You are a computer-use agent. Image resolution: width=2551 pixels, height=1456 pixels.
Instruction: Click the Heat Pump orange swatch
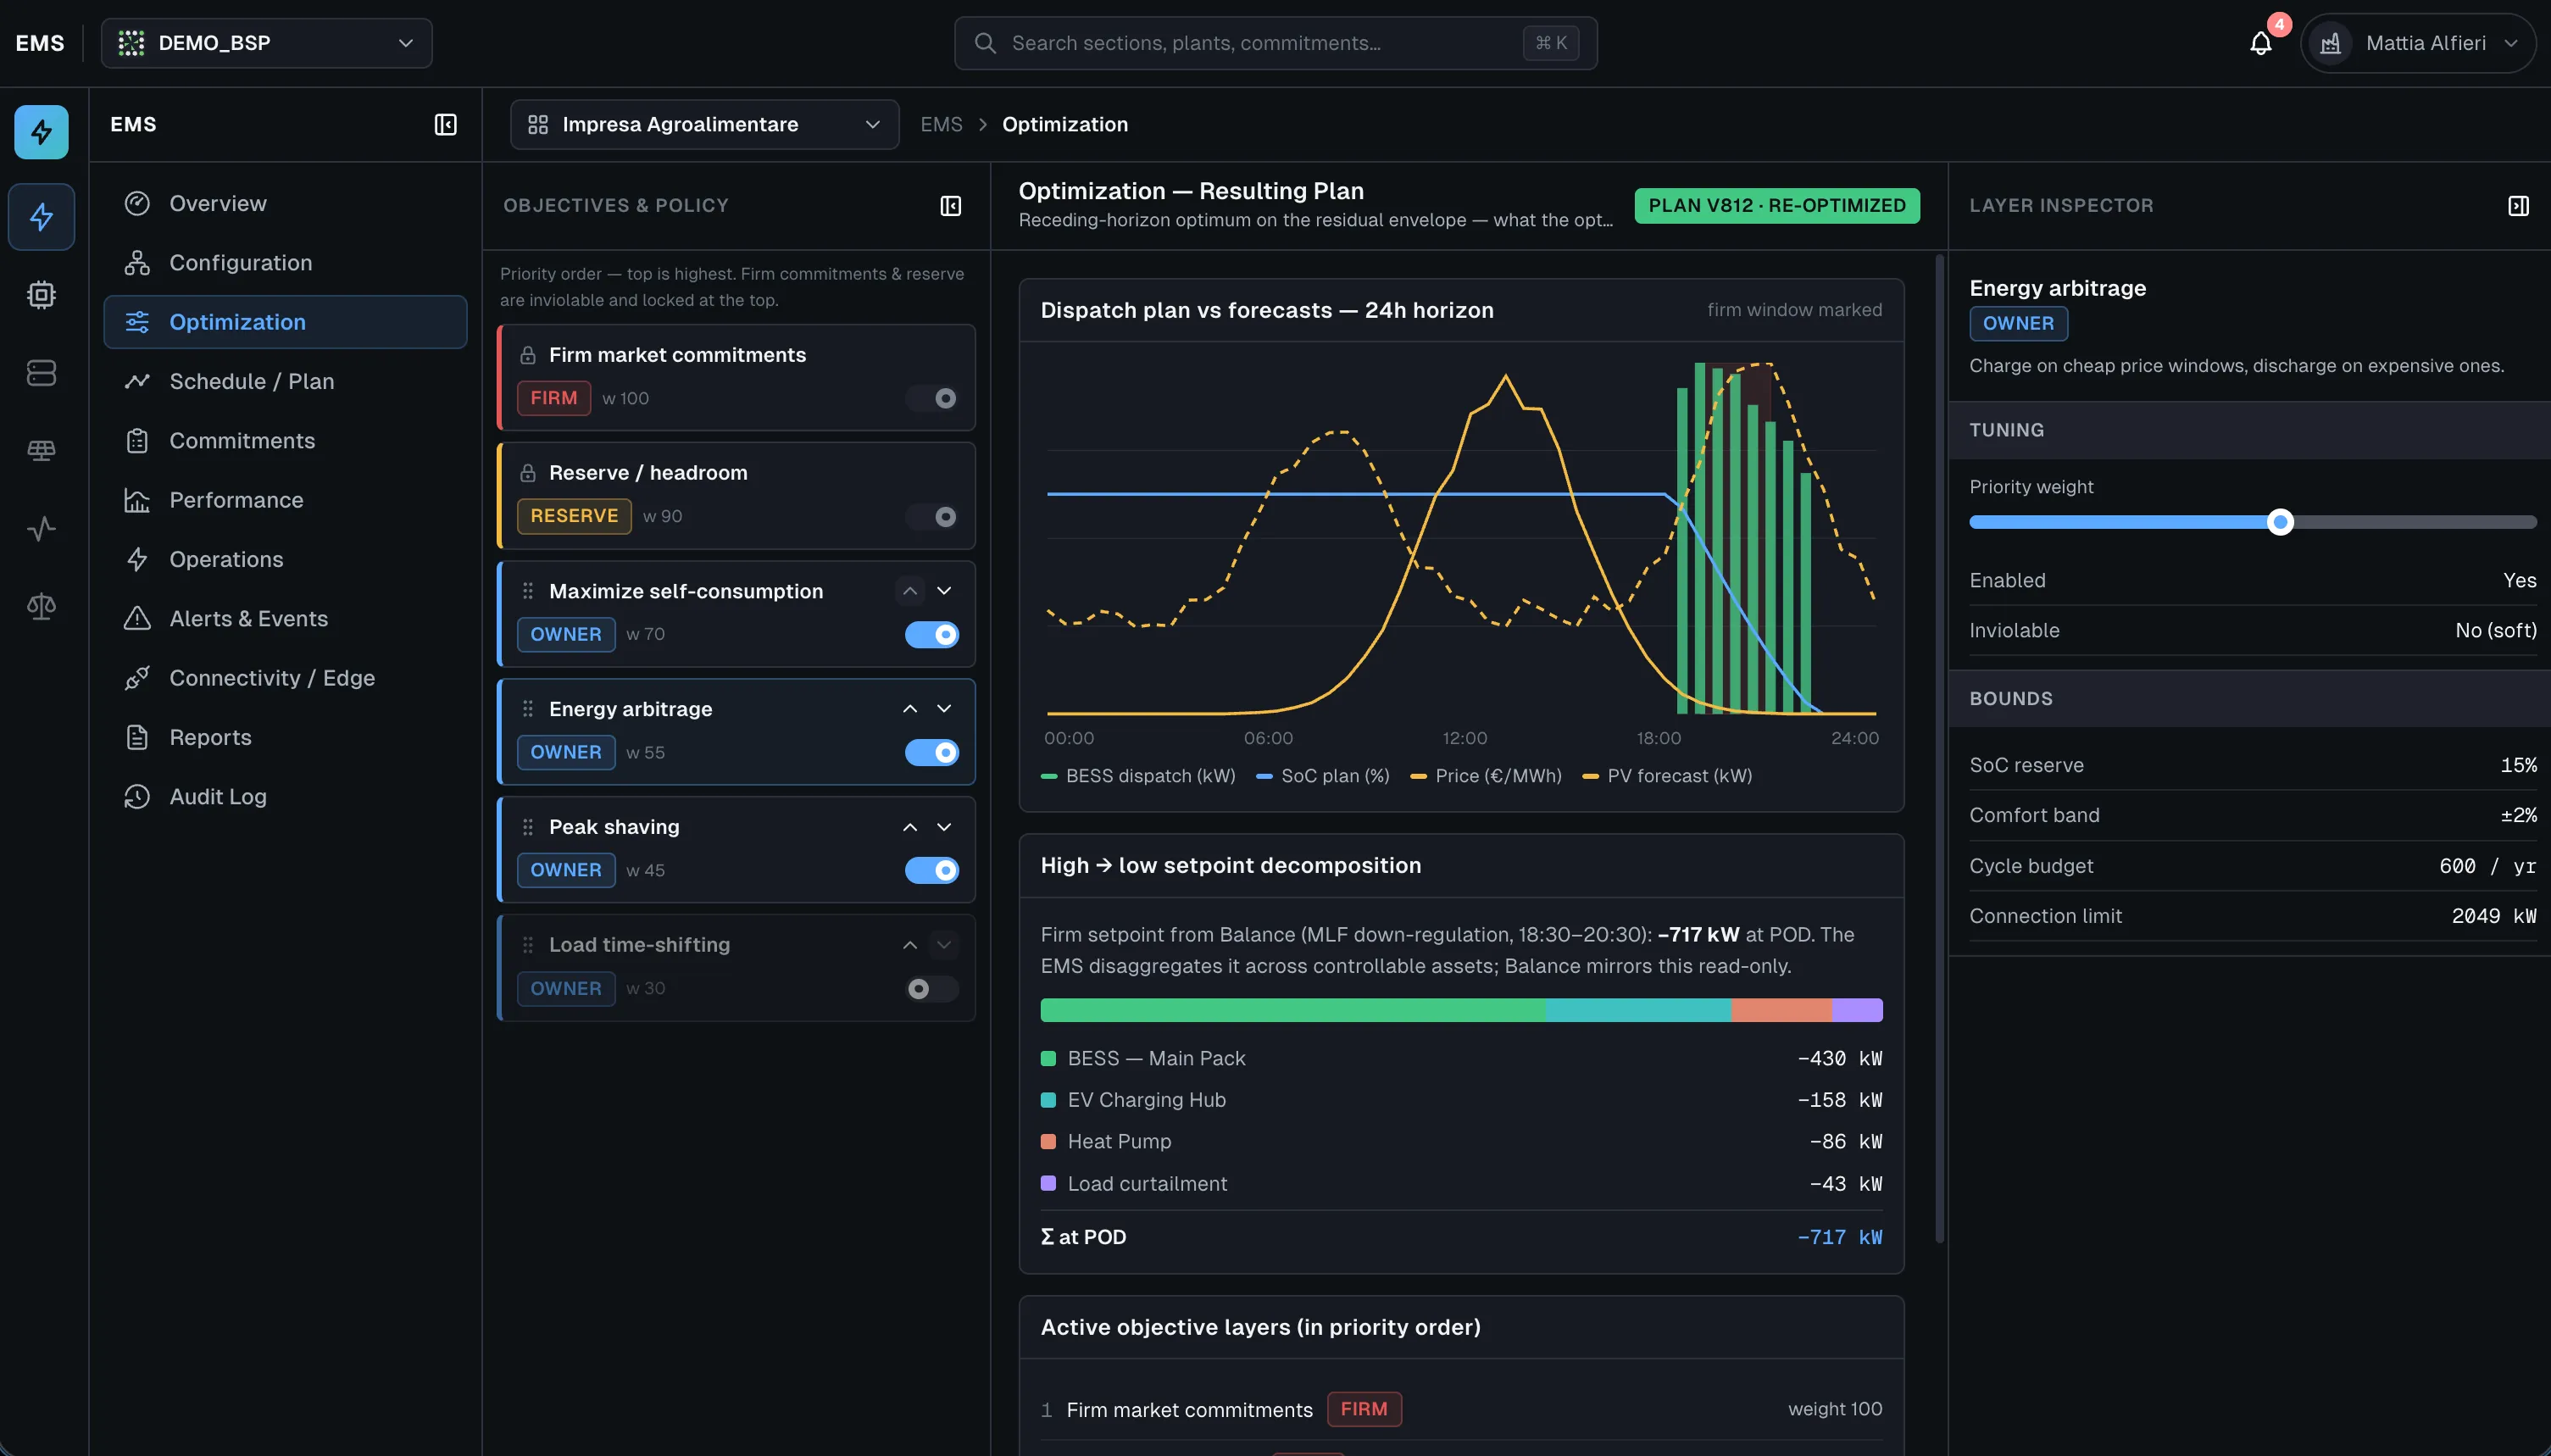click(x=1048, y=1141)
